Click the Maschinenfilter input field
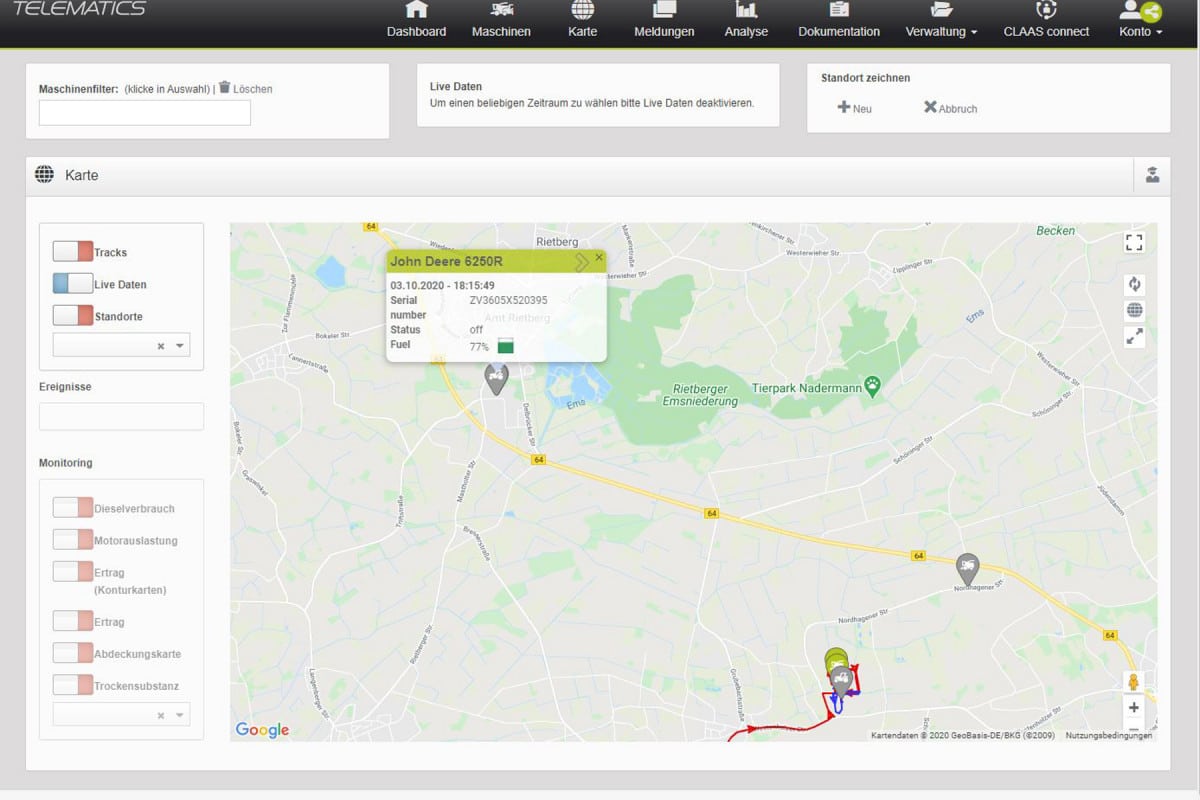Viewport: 1200px width, 800px height. [x=145, y=113]
